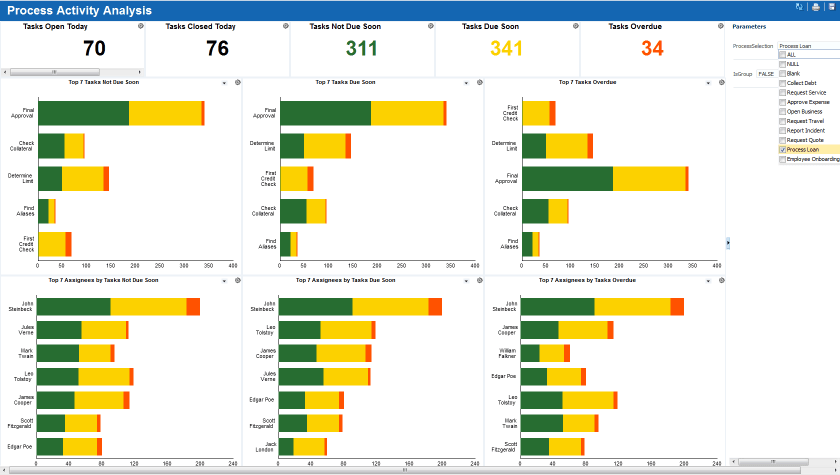Image resolution: width=840 pixels, height=475 pixels.
Task: Click the save icon in header
Action: [832, 7]
